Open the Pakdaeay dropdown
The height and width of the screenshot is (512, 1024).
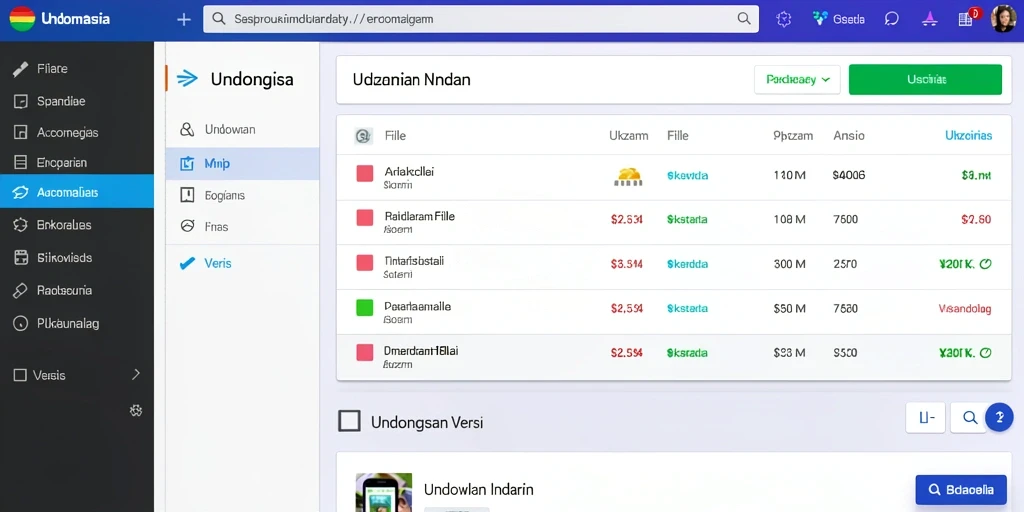click(797, 80)
